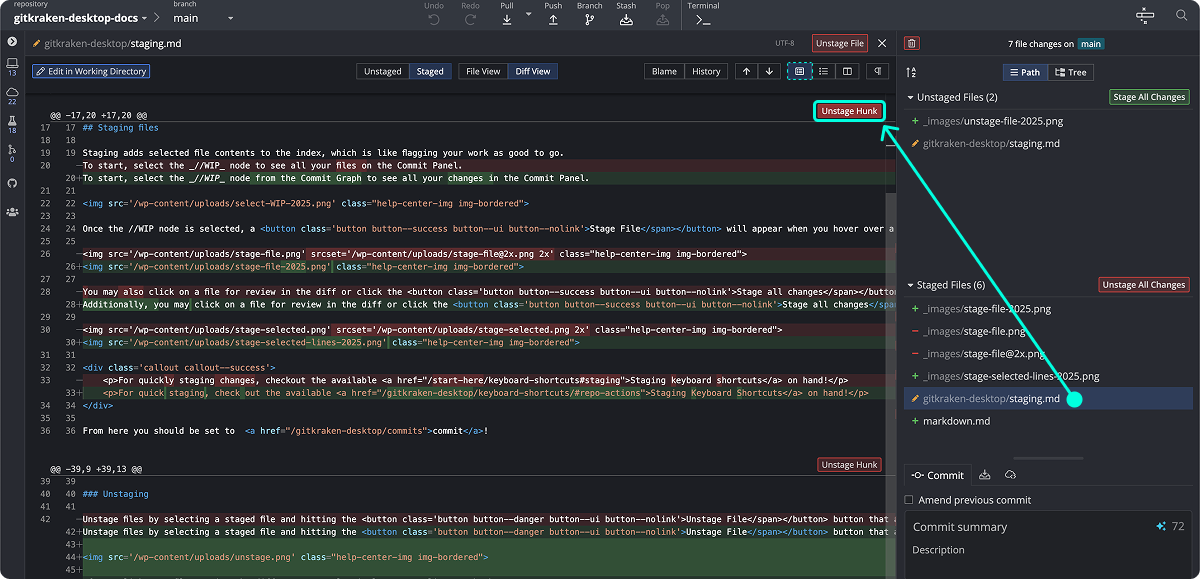Open the Terminal from the toolbar
Viewport: 1200px width, 579px height.
point(703,19)
